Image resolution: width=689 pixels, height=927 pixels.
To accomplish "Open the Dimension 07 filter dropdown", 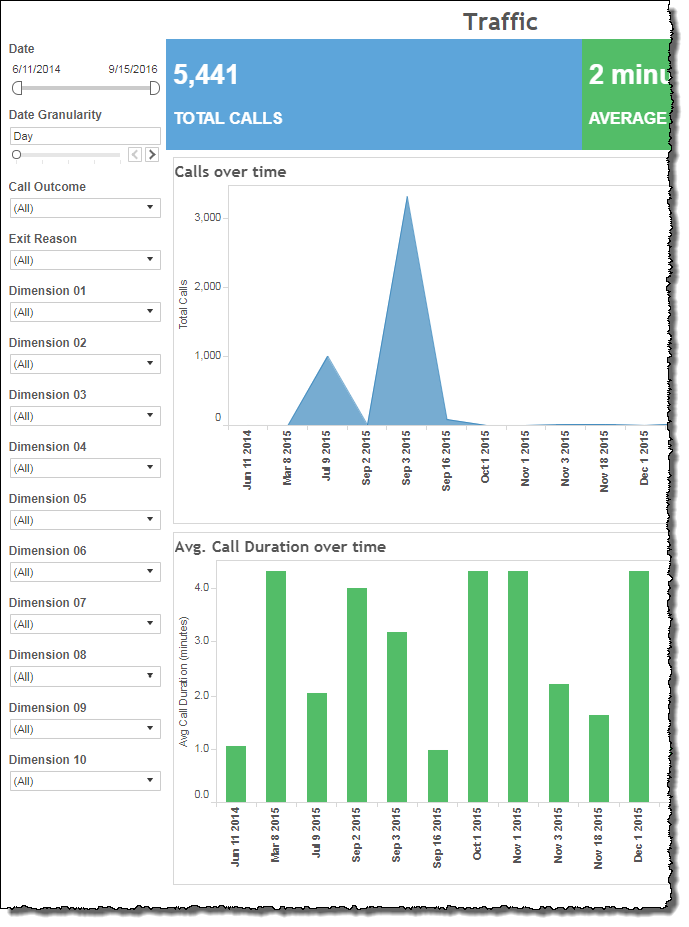I will pyautogui.click(x=85, y=624).
